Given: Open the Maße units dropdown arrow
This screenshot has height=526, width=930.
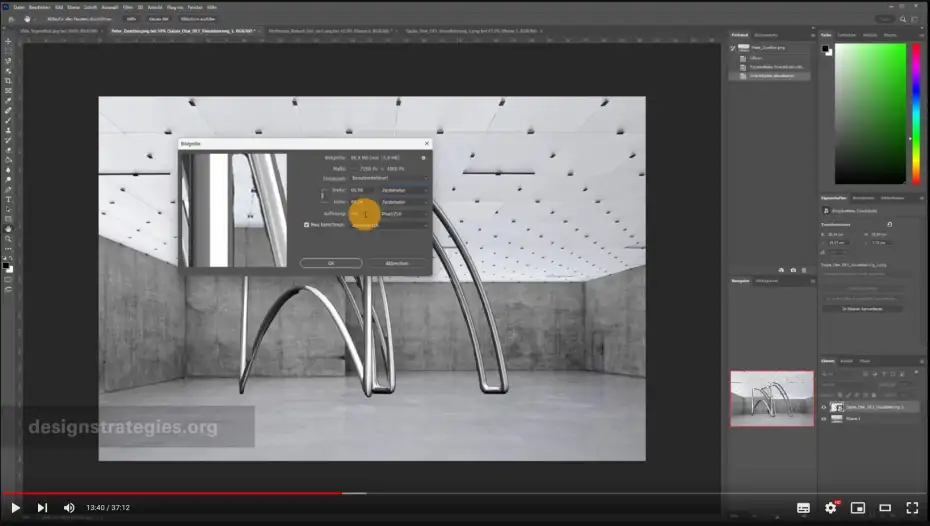Looking at the screenshot, I should tap(353, 169).
